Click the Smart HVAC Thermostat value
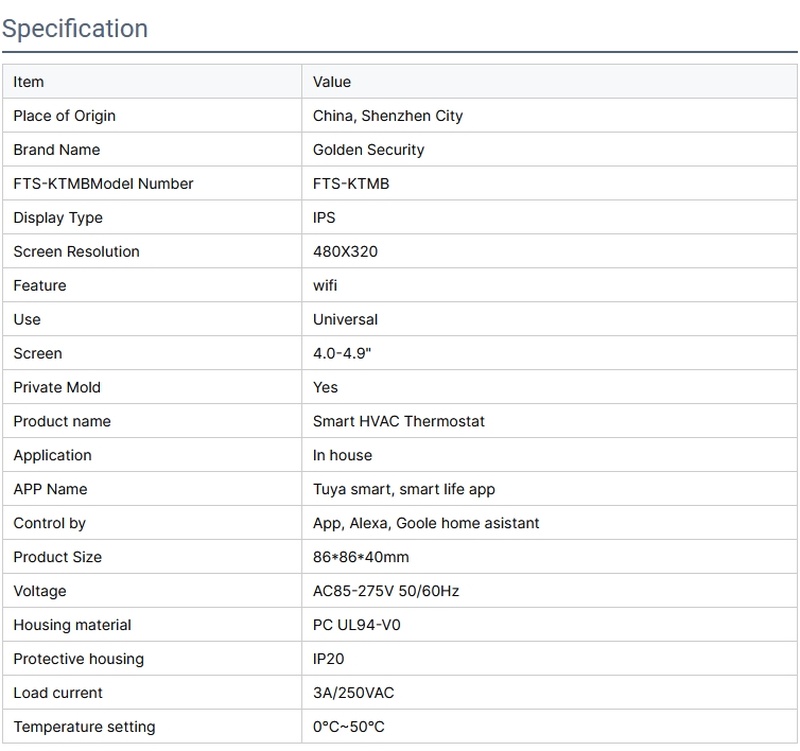The height and width of the screenshot is (751, 800). pos(399,422)
